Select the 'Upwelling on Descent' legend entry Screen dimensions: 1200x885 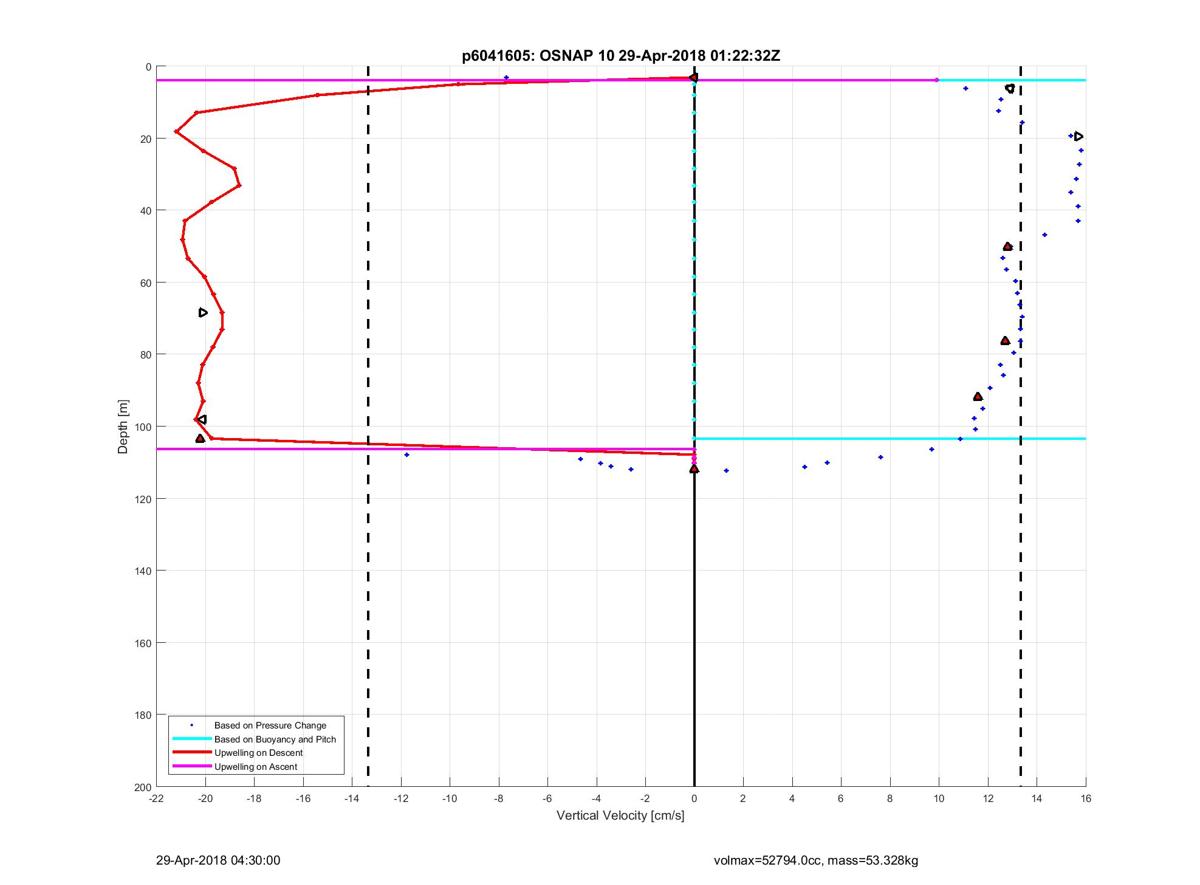(258, 752)
